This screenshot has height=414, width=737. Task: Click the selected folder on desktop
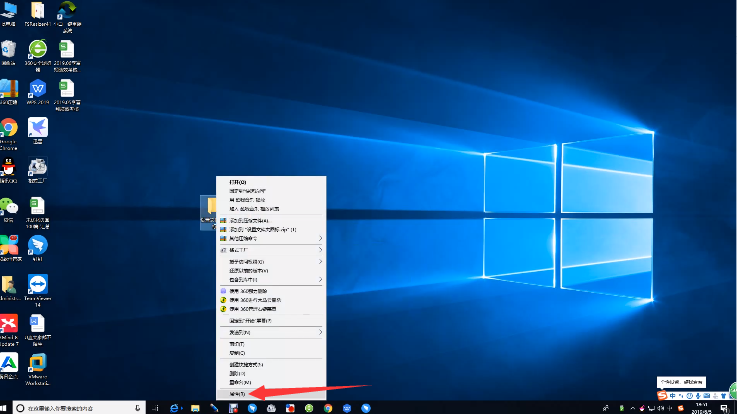208,207
